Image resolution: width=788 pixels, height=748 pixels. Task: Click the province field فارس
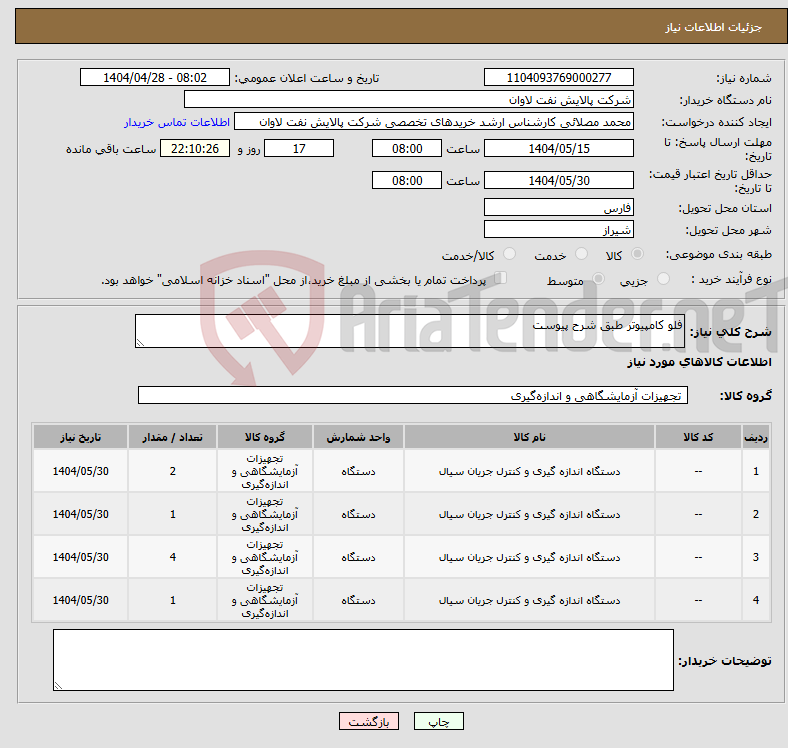click(x=558, y=207)
